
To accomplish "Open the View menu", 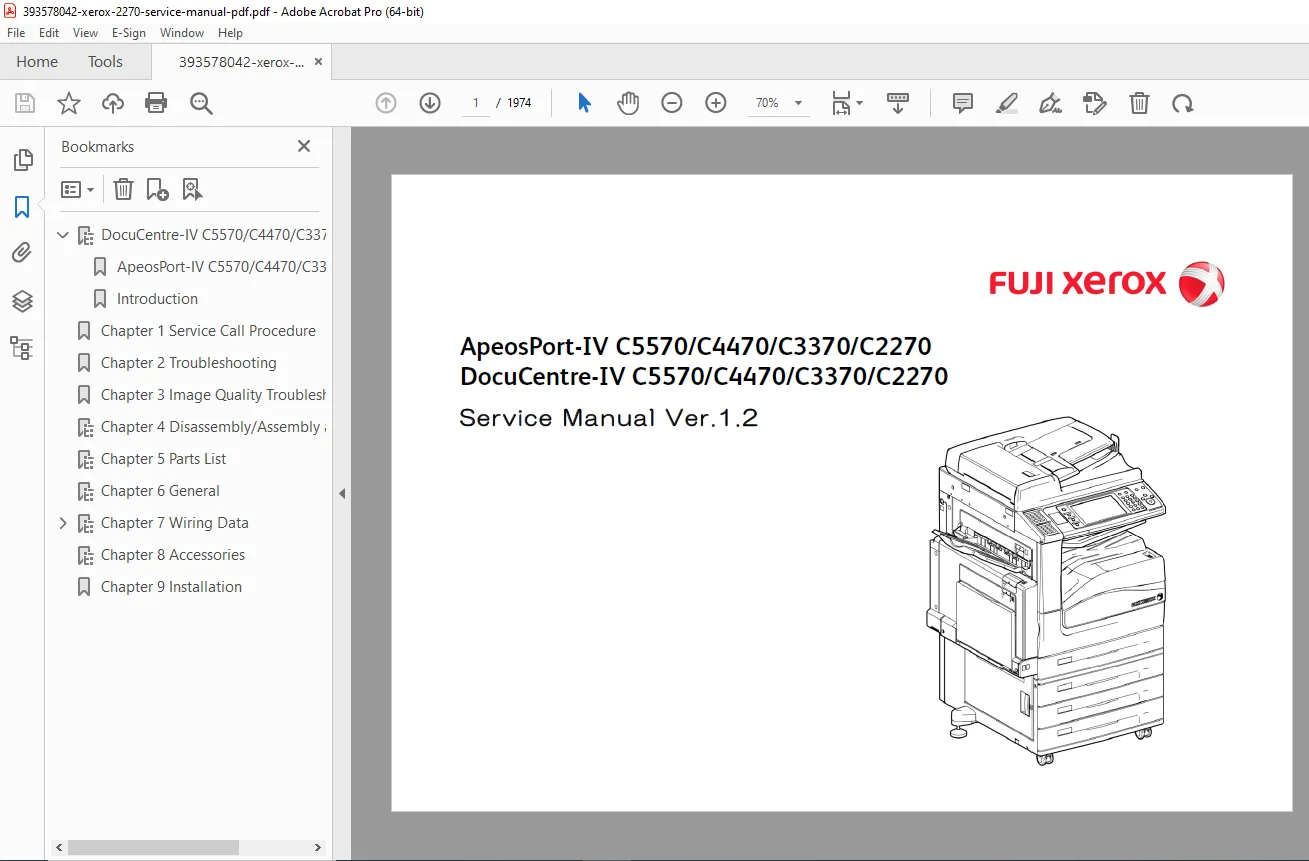I will (86, 33).
